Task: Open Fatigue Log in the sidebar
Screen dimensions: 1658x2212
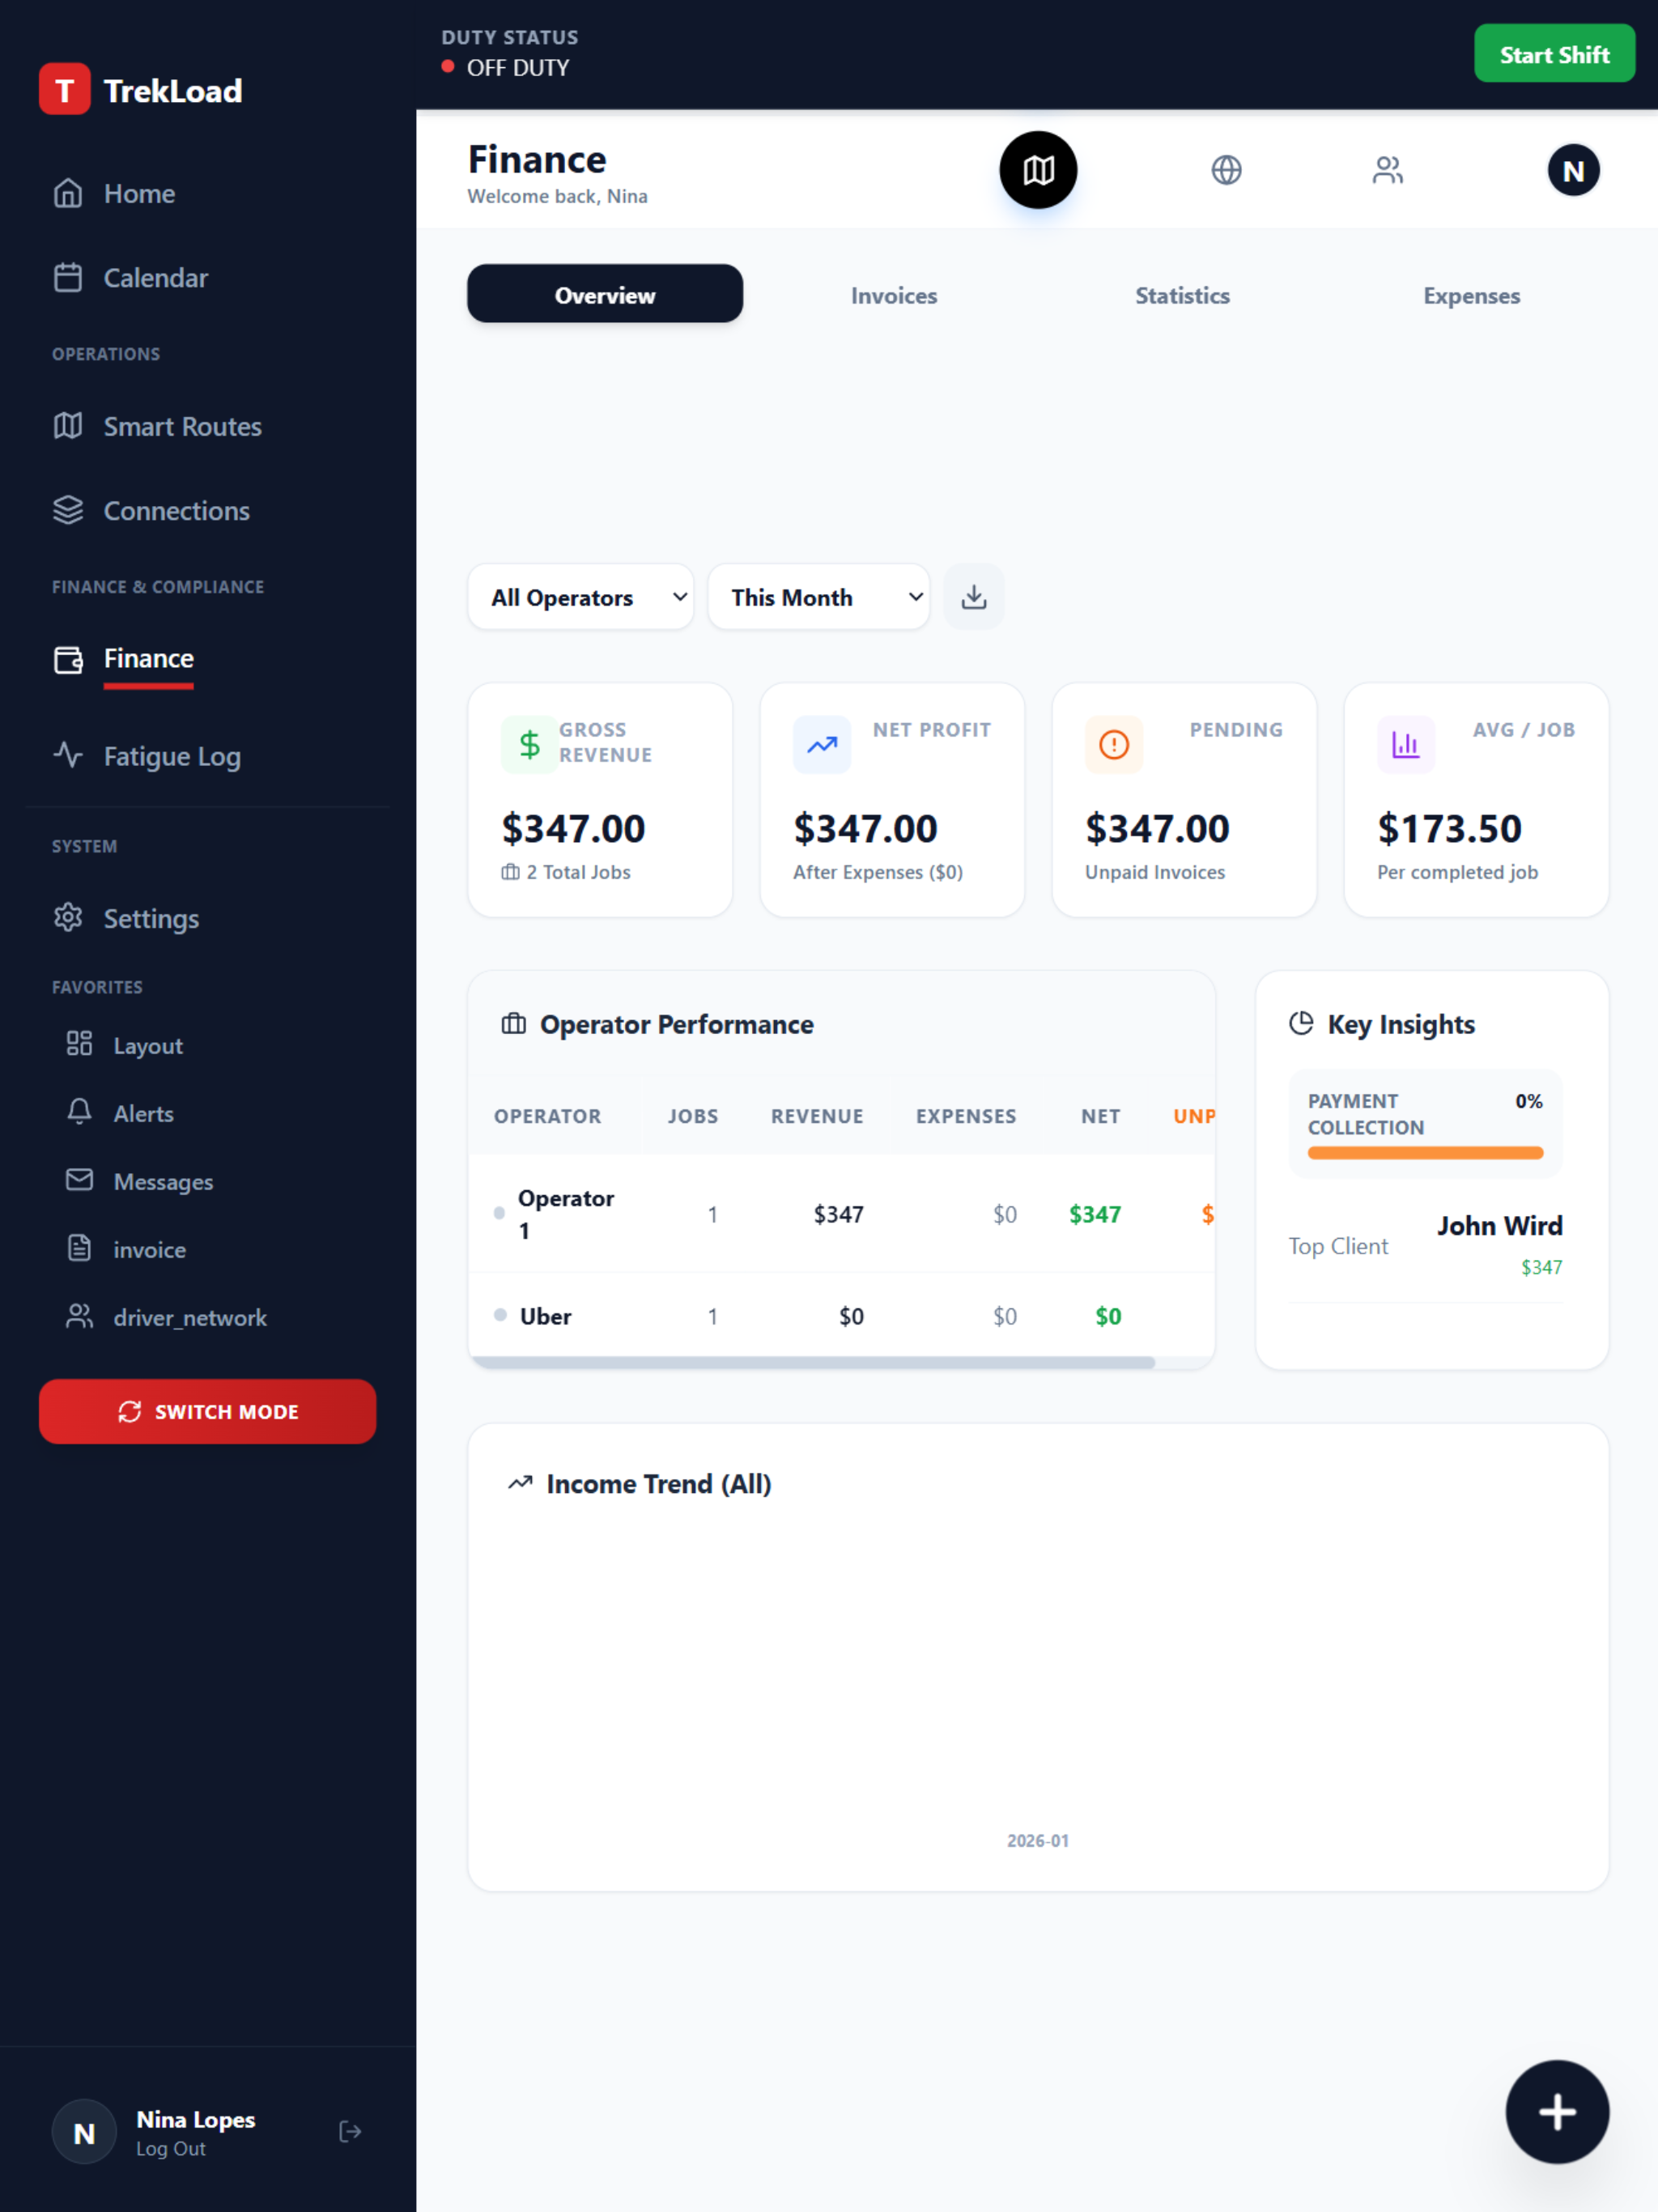Action: 208,755
